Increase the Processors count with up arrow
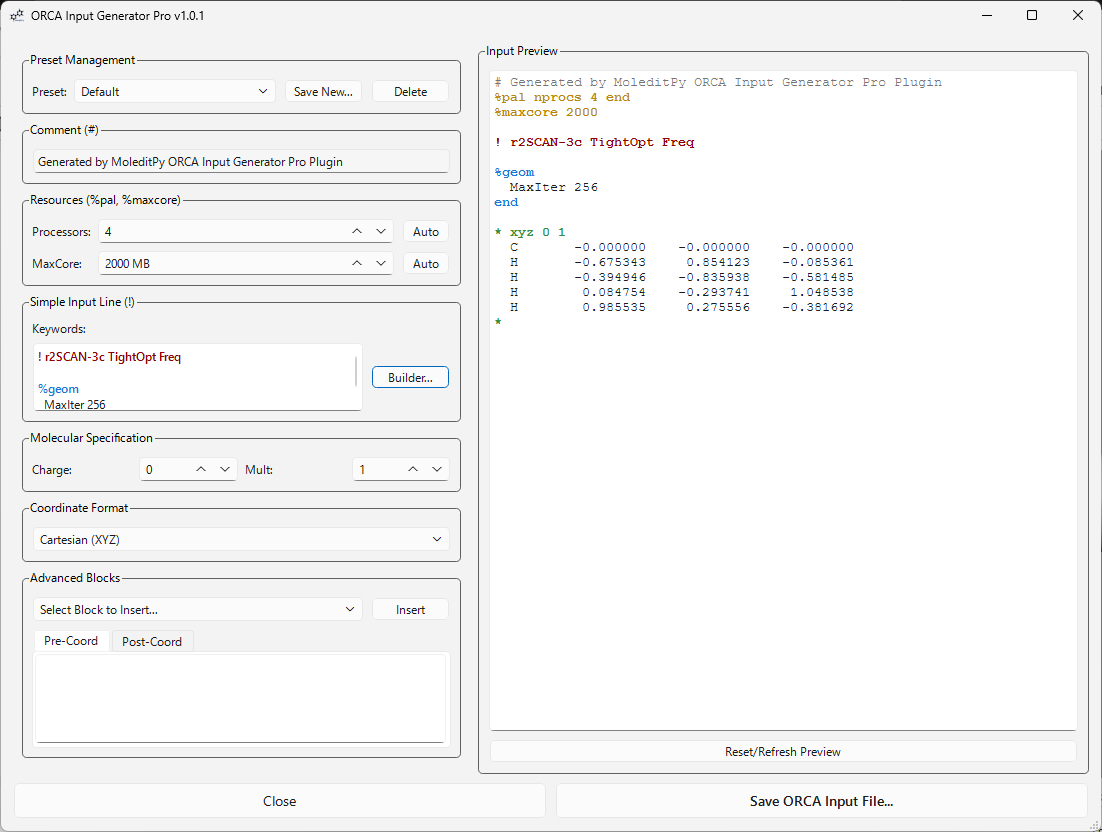 (x=357, y=231)
